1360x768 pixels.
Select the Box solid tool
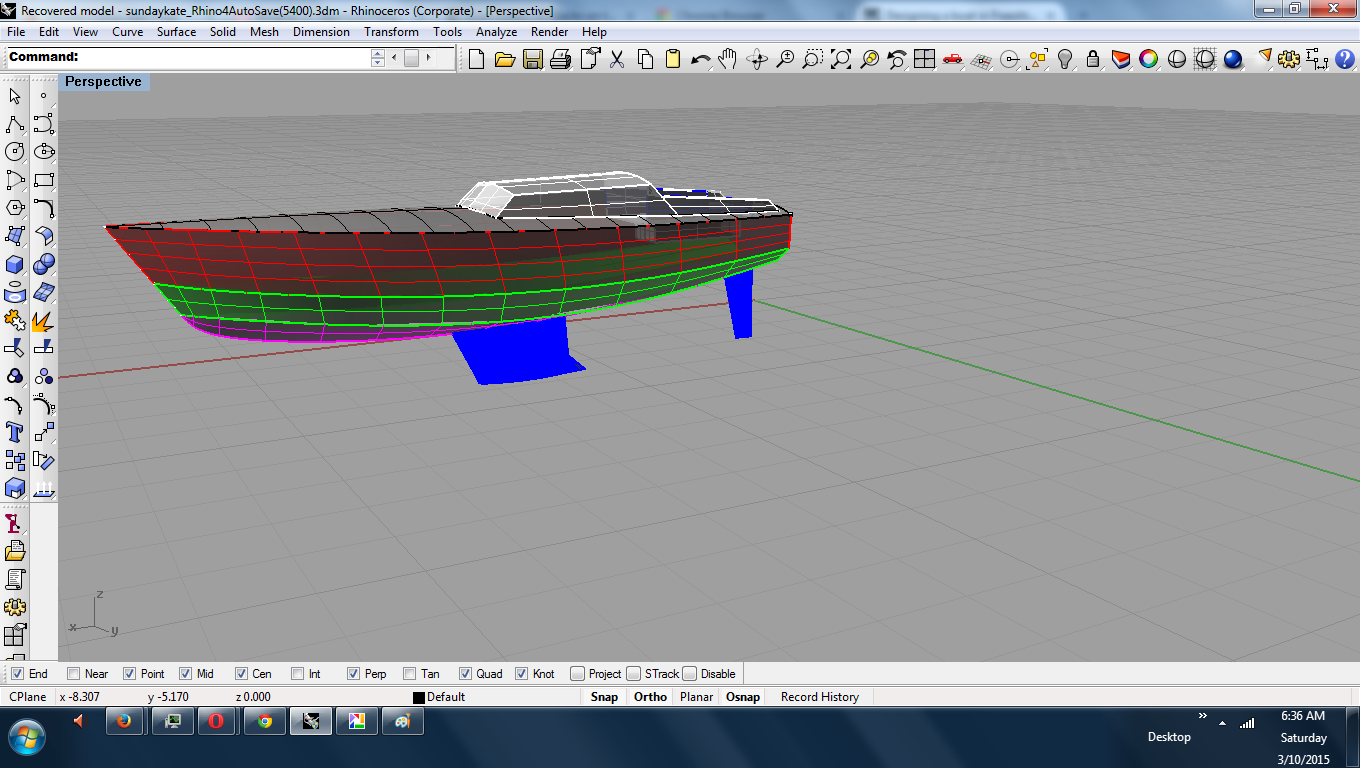tap(15, 264)
